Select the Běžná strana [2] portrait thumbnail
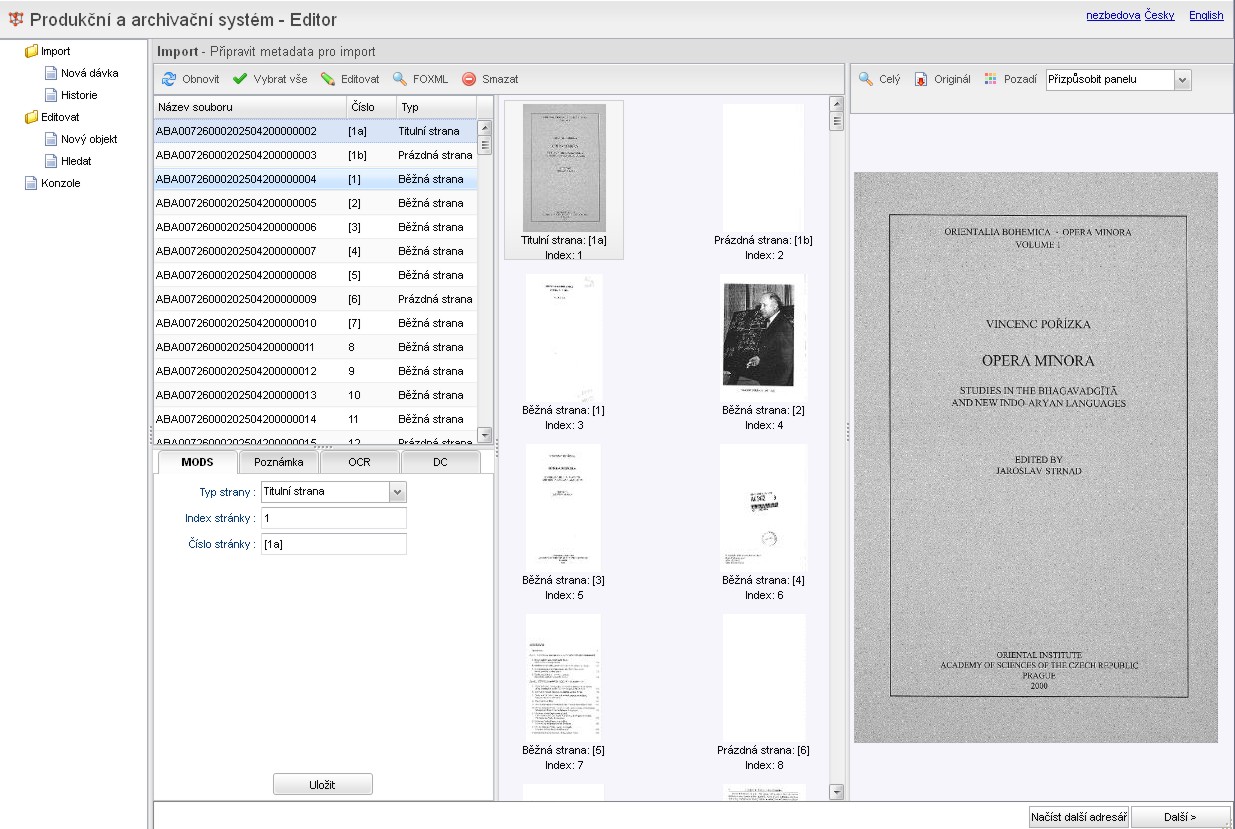The width and height of the screenshot is (1235, 829). (x=763, y=350)
